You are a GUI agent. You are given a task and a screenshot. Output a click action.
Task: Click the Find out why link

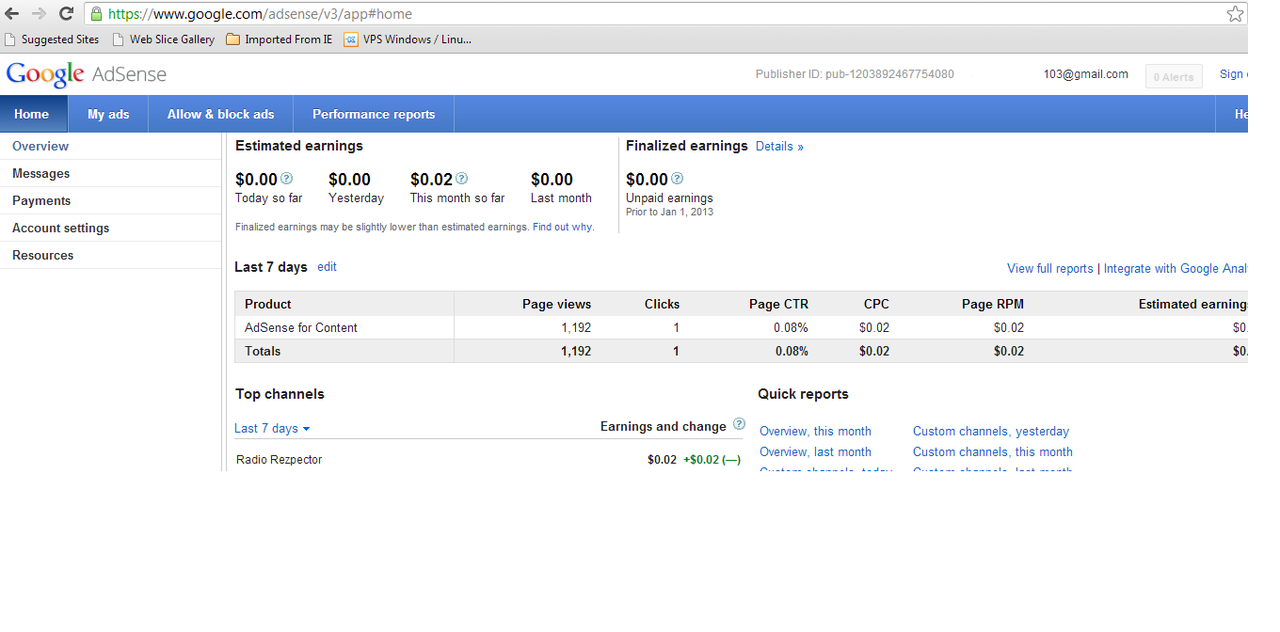pos(563,227)
